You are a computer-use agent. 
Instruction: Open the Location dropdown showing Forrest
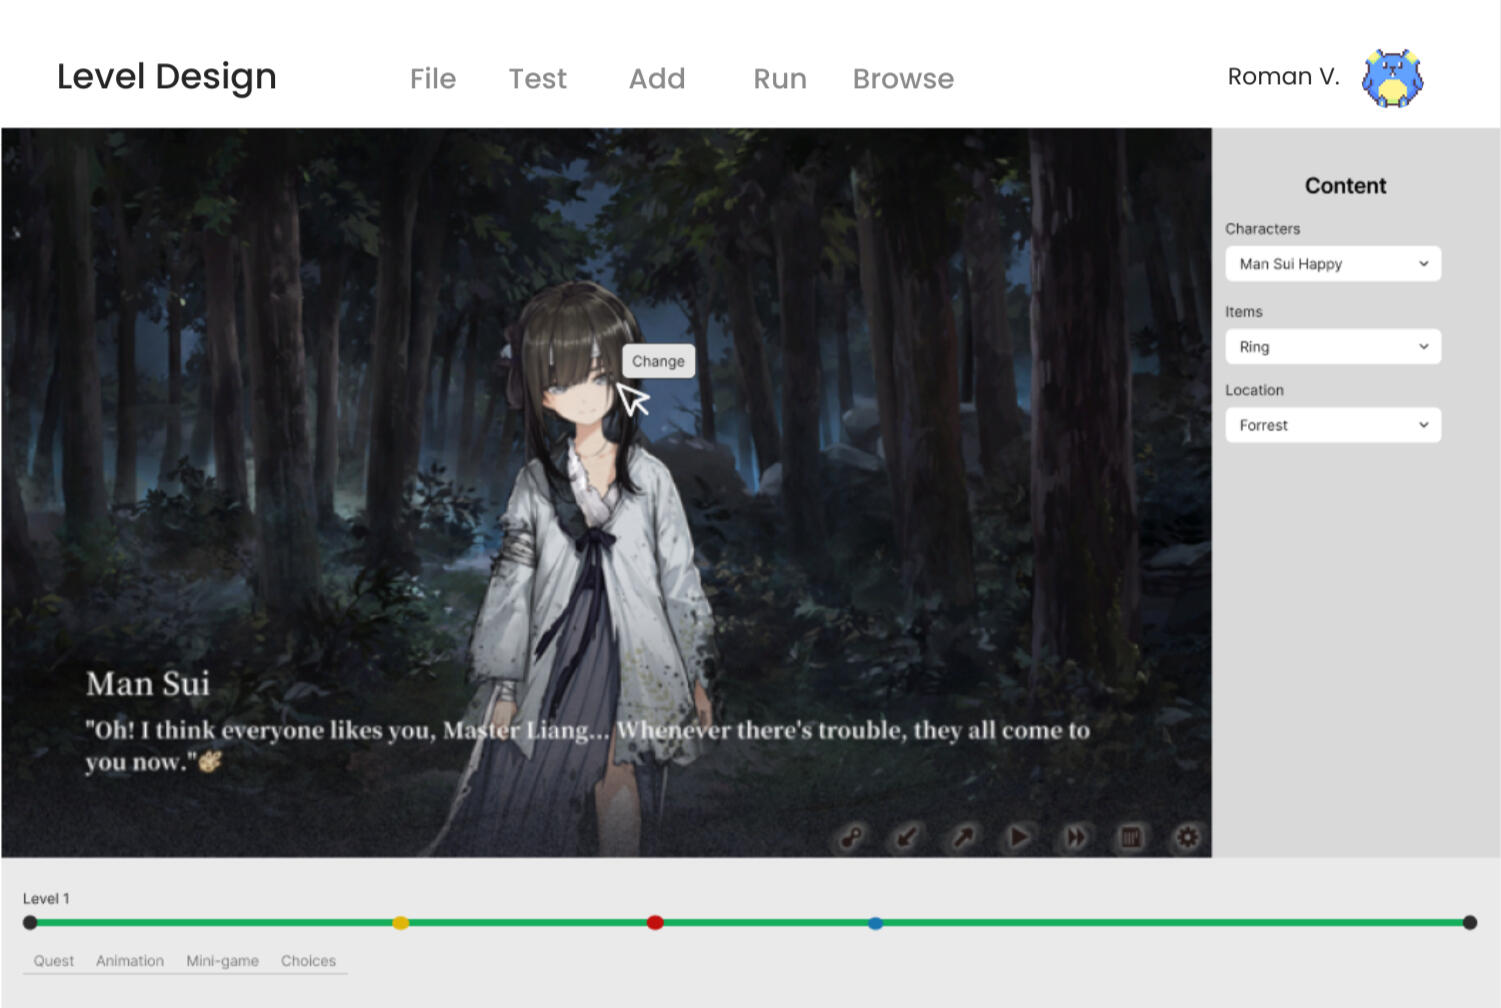tap(1333, 425)
